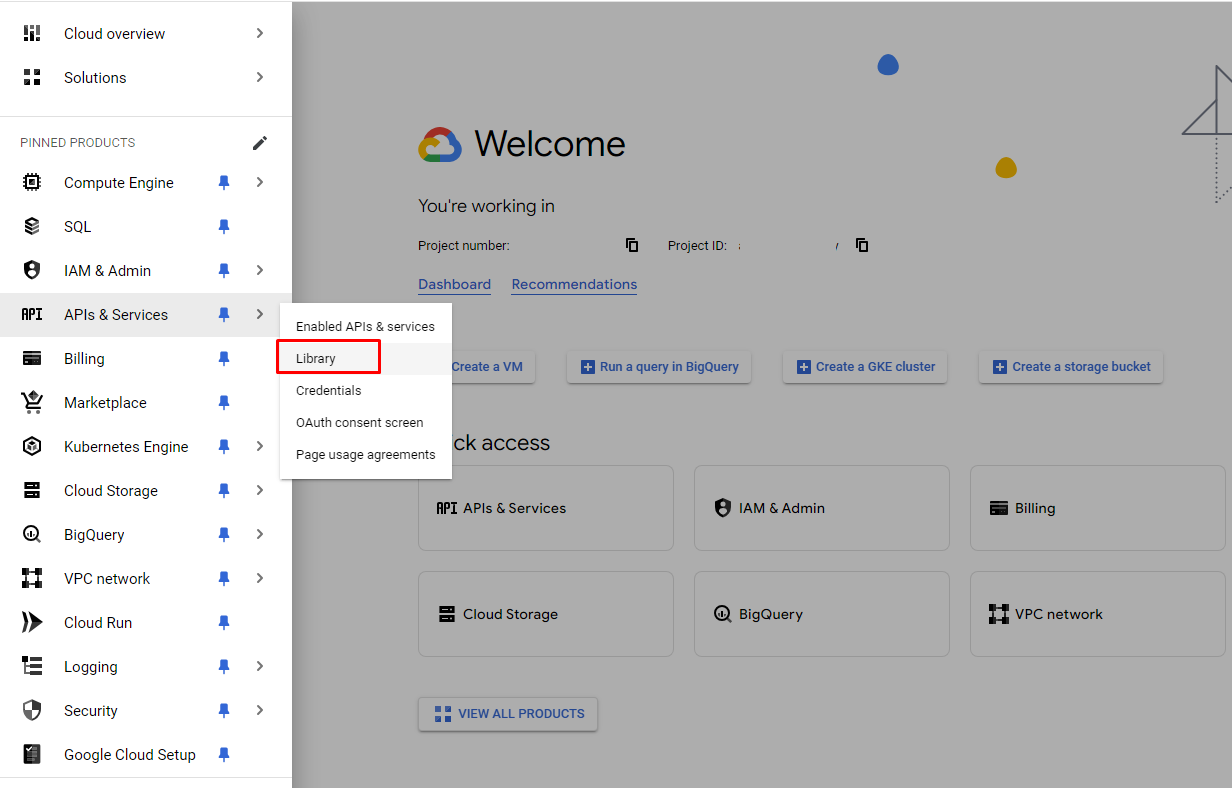Select Library in the APIs submenu
The width and height of the screenshot is (1232, 788).
point(366,358)
